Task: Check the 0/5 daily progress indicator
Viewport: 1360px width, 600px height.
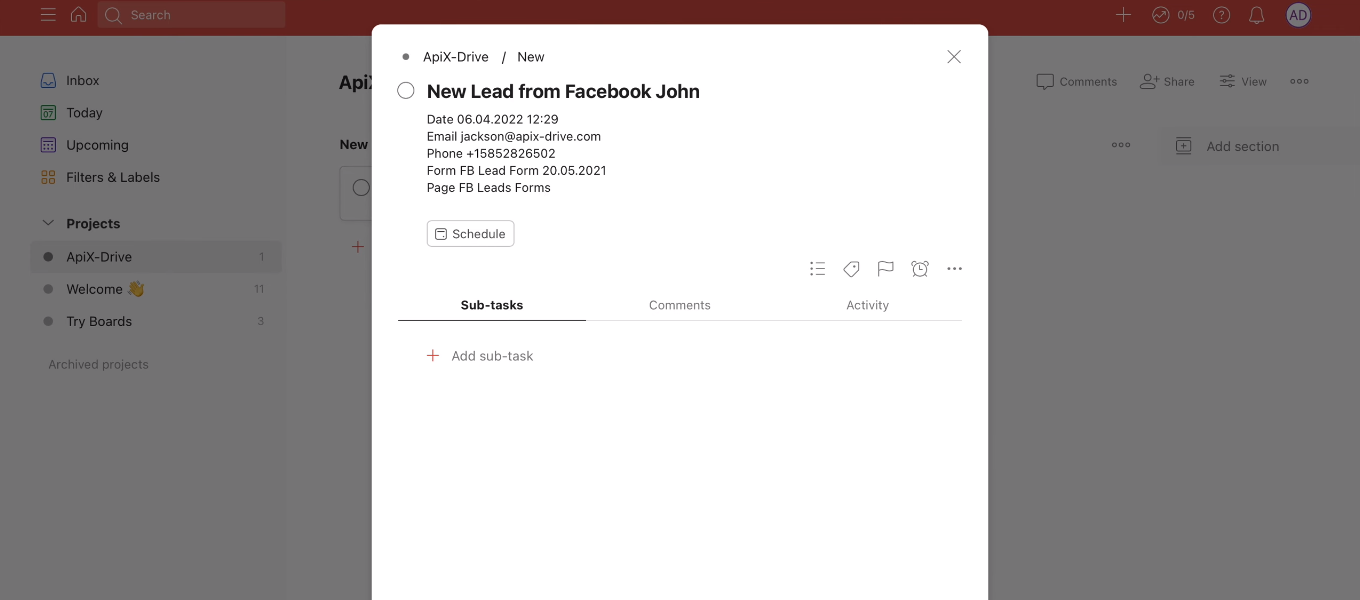Action: [1172, 15]
